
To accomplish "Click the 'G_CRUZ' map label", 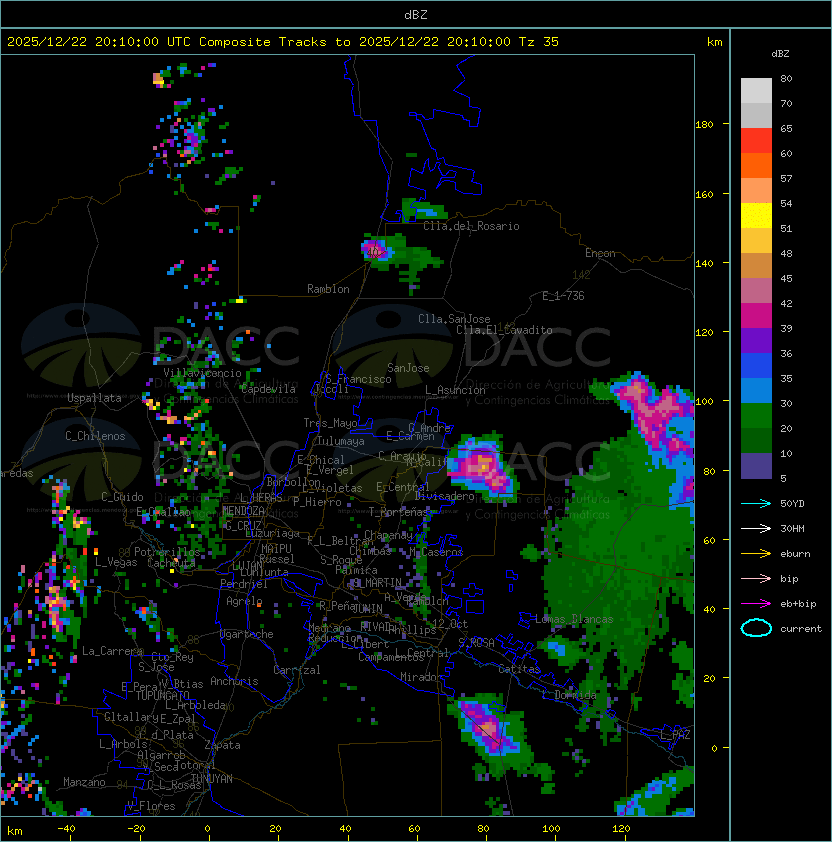I will coord(243,525).
